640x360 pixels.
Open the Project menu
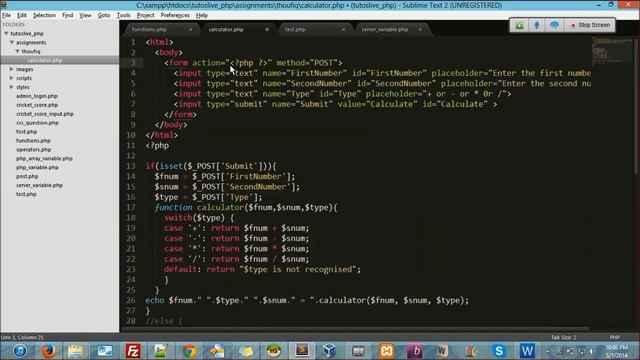(145, 15)
